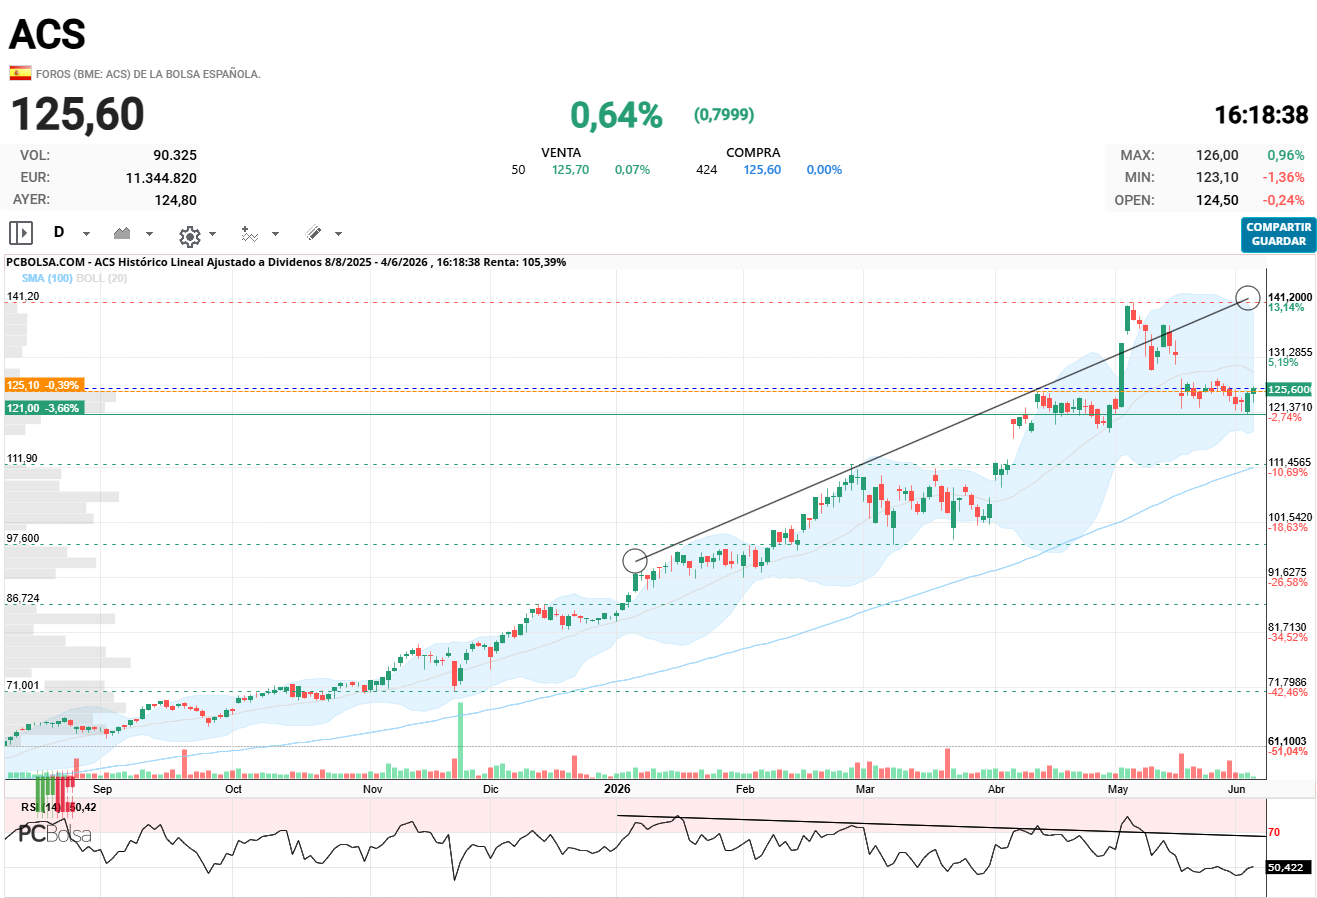Click the ACS ticker title
This screenshot has width=1317, height=898.
click(x=47, y=35)
